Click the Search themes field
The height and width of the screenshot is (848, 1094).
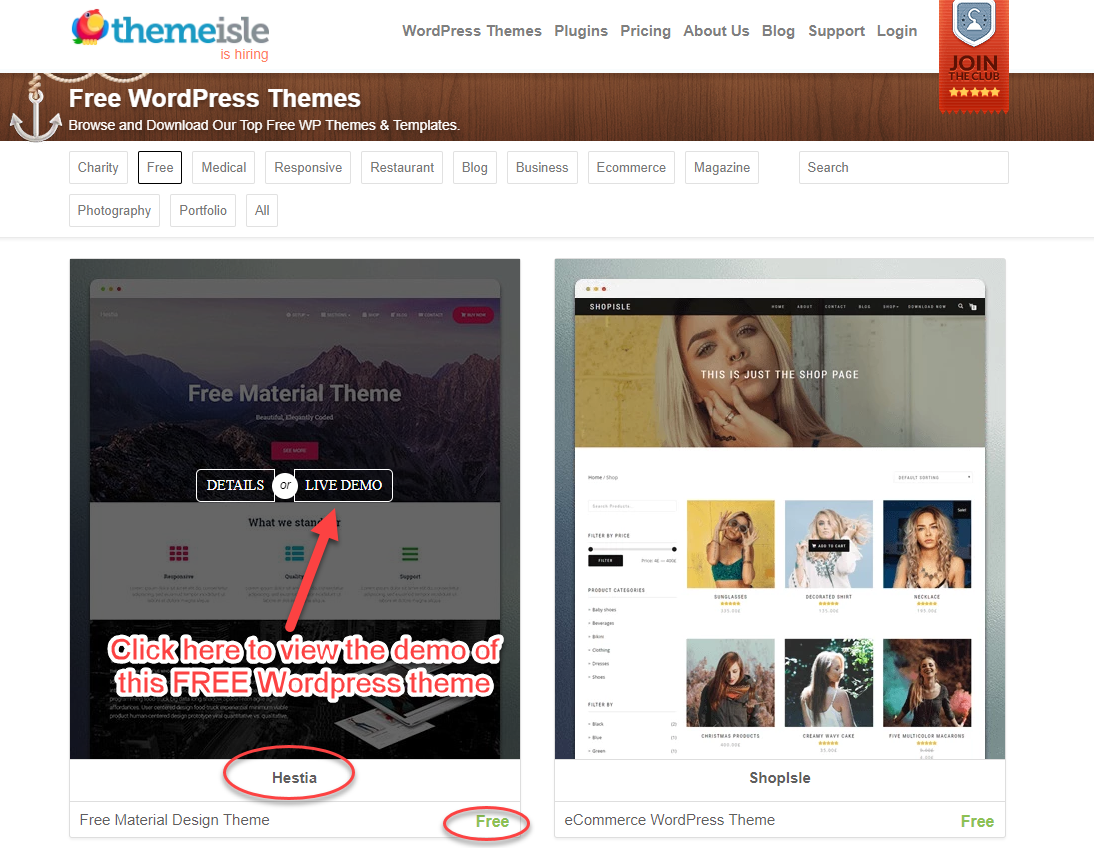click(904, 168)
